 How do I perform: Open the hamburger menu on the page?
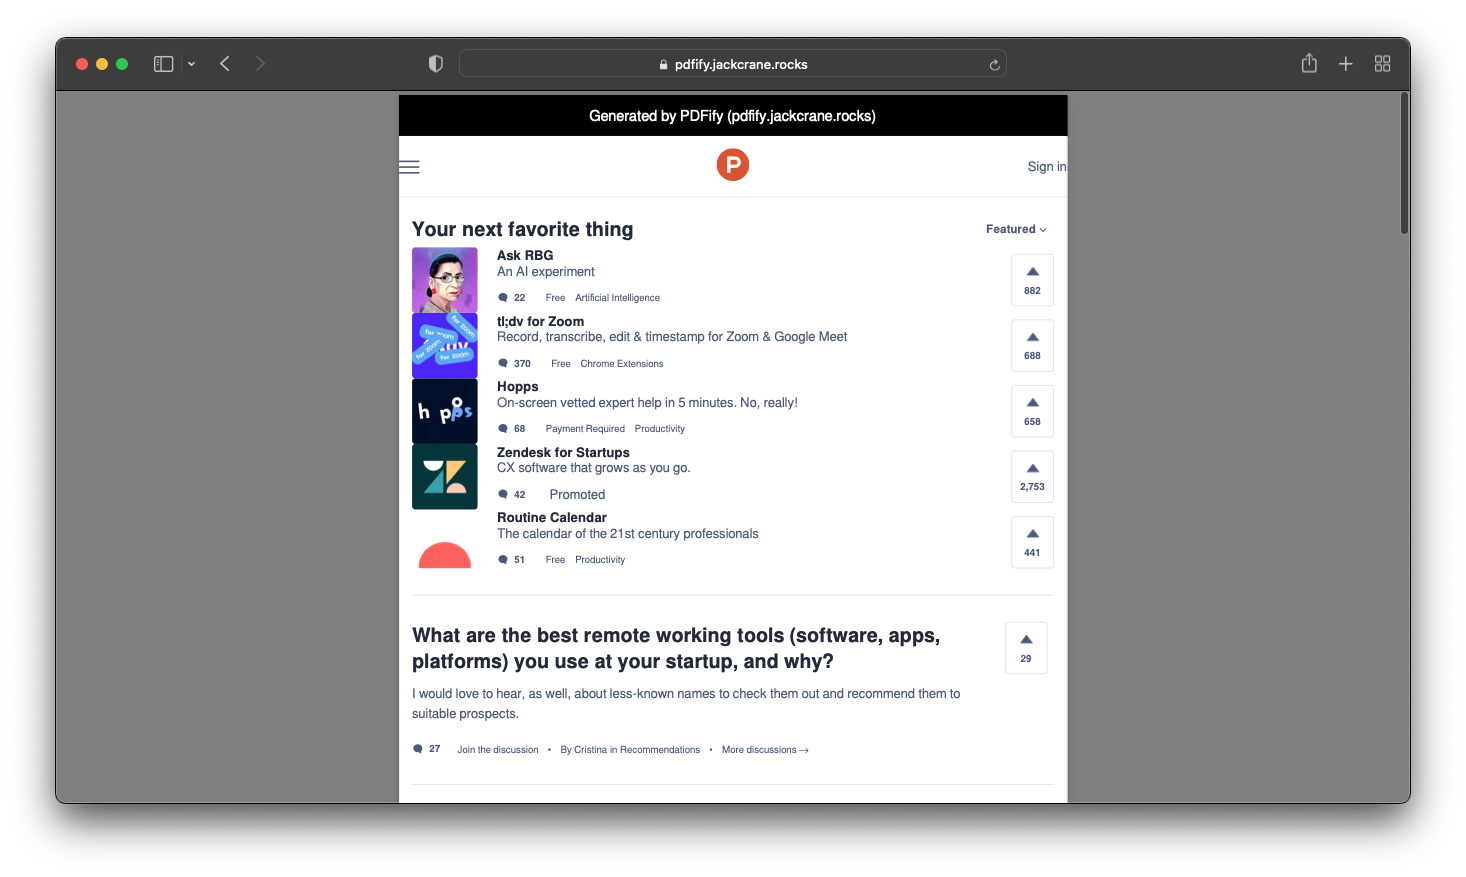click(x=409, y=167)
